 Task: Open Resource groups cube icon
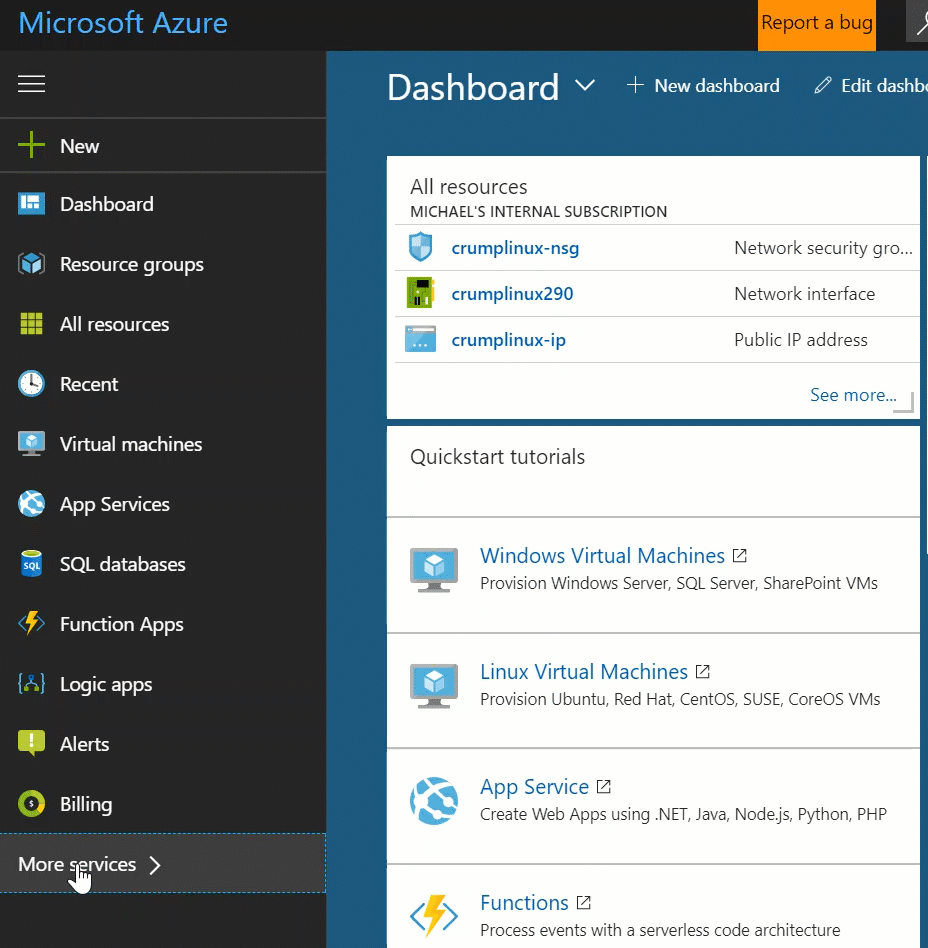coord(32,264)
